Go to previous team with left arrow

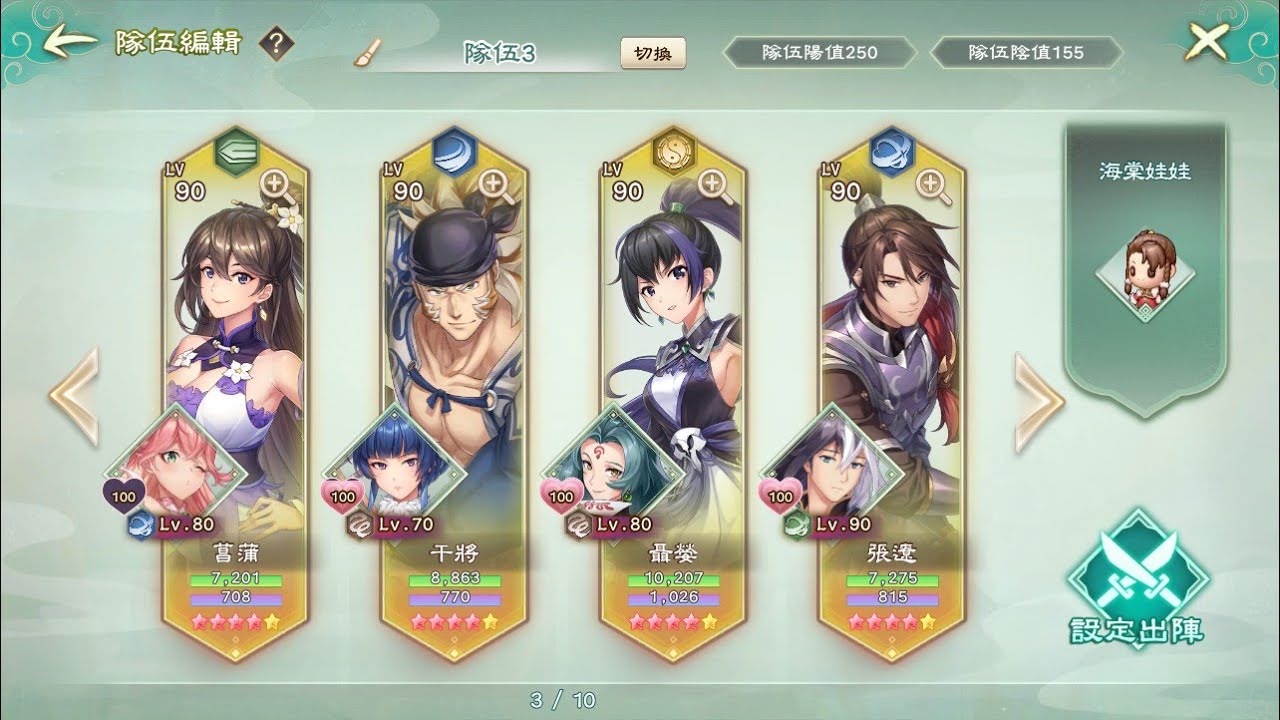(x=74, y=397)
